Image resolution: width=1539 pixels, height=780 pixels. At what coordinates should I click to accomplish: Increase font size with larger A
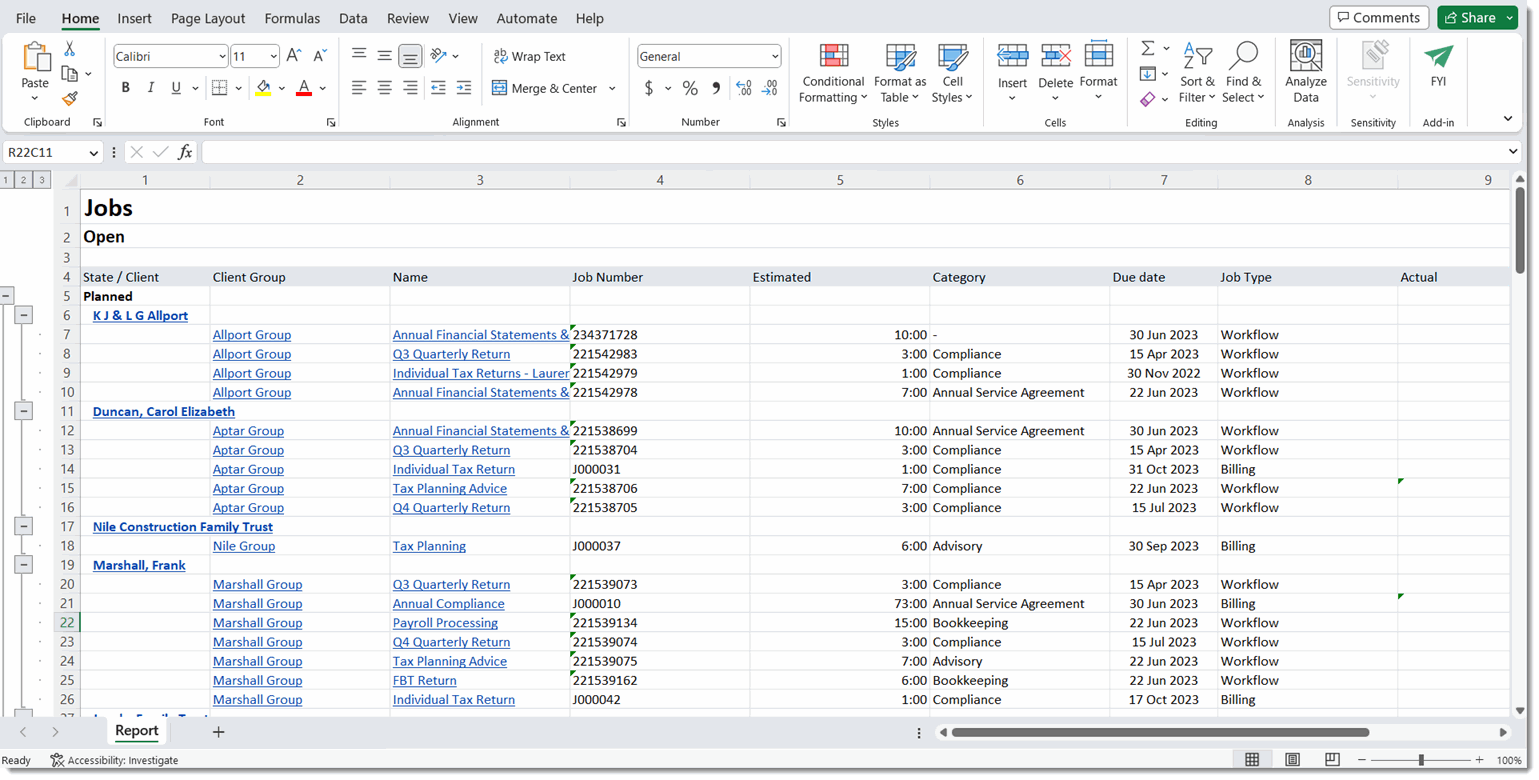click(x=293, y=56)
